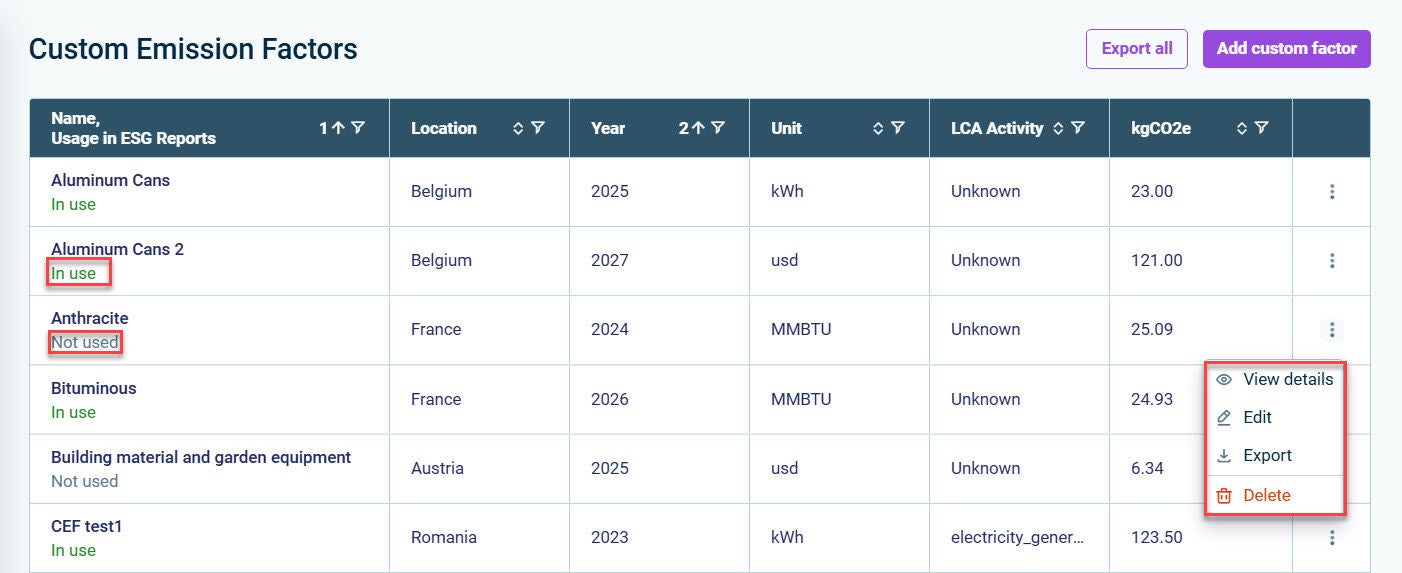This screenshot has width=1402, height=573.
Task: Select Export in the row menu
Action: click(x=1275, y=456)
